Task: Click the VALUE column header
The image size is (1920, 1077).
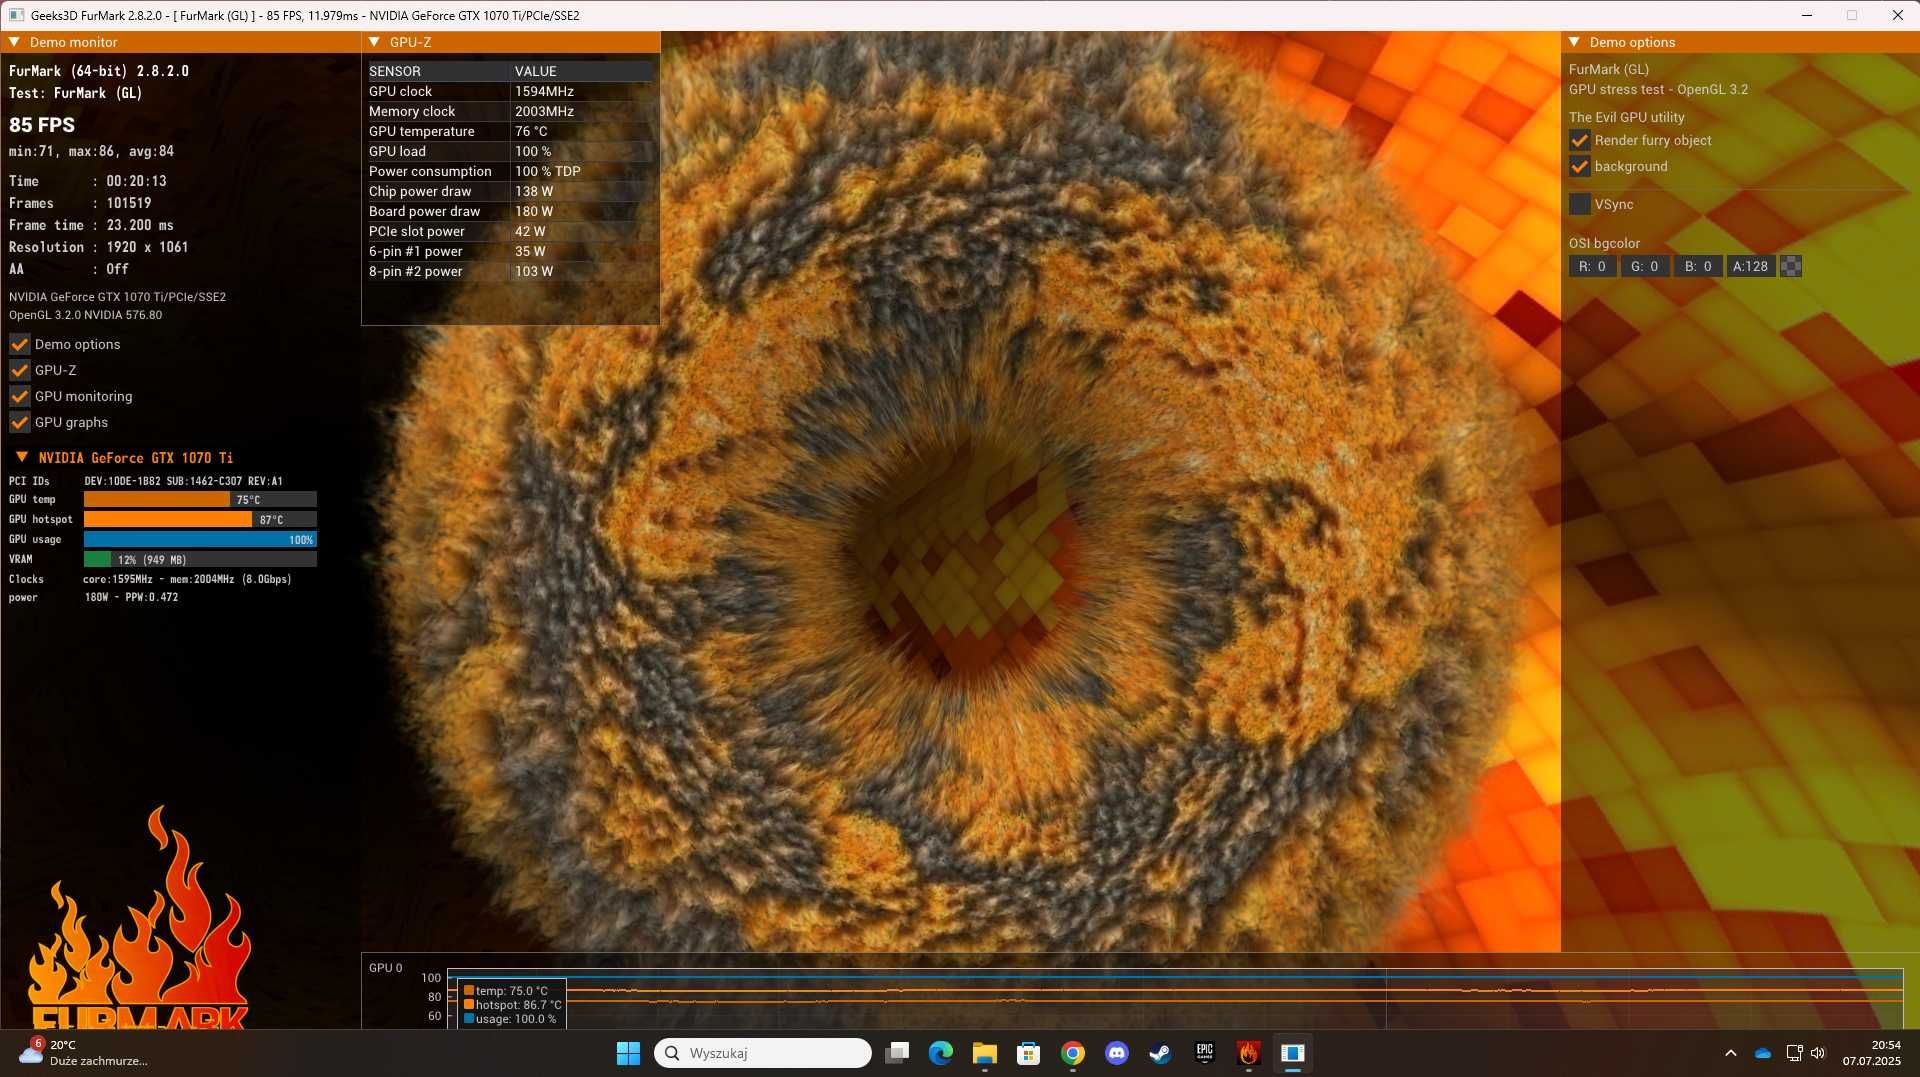Action: click(582, 71)
